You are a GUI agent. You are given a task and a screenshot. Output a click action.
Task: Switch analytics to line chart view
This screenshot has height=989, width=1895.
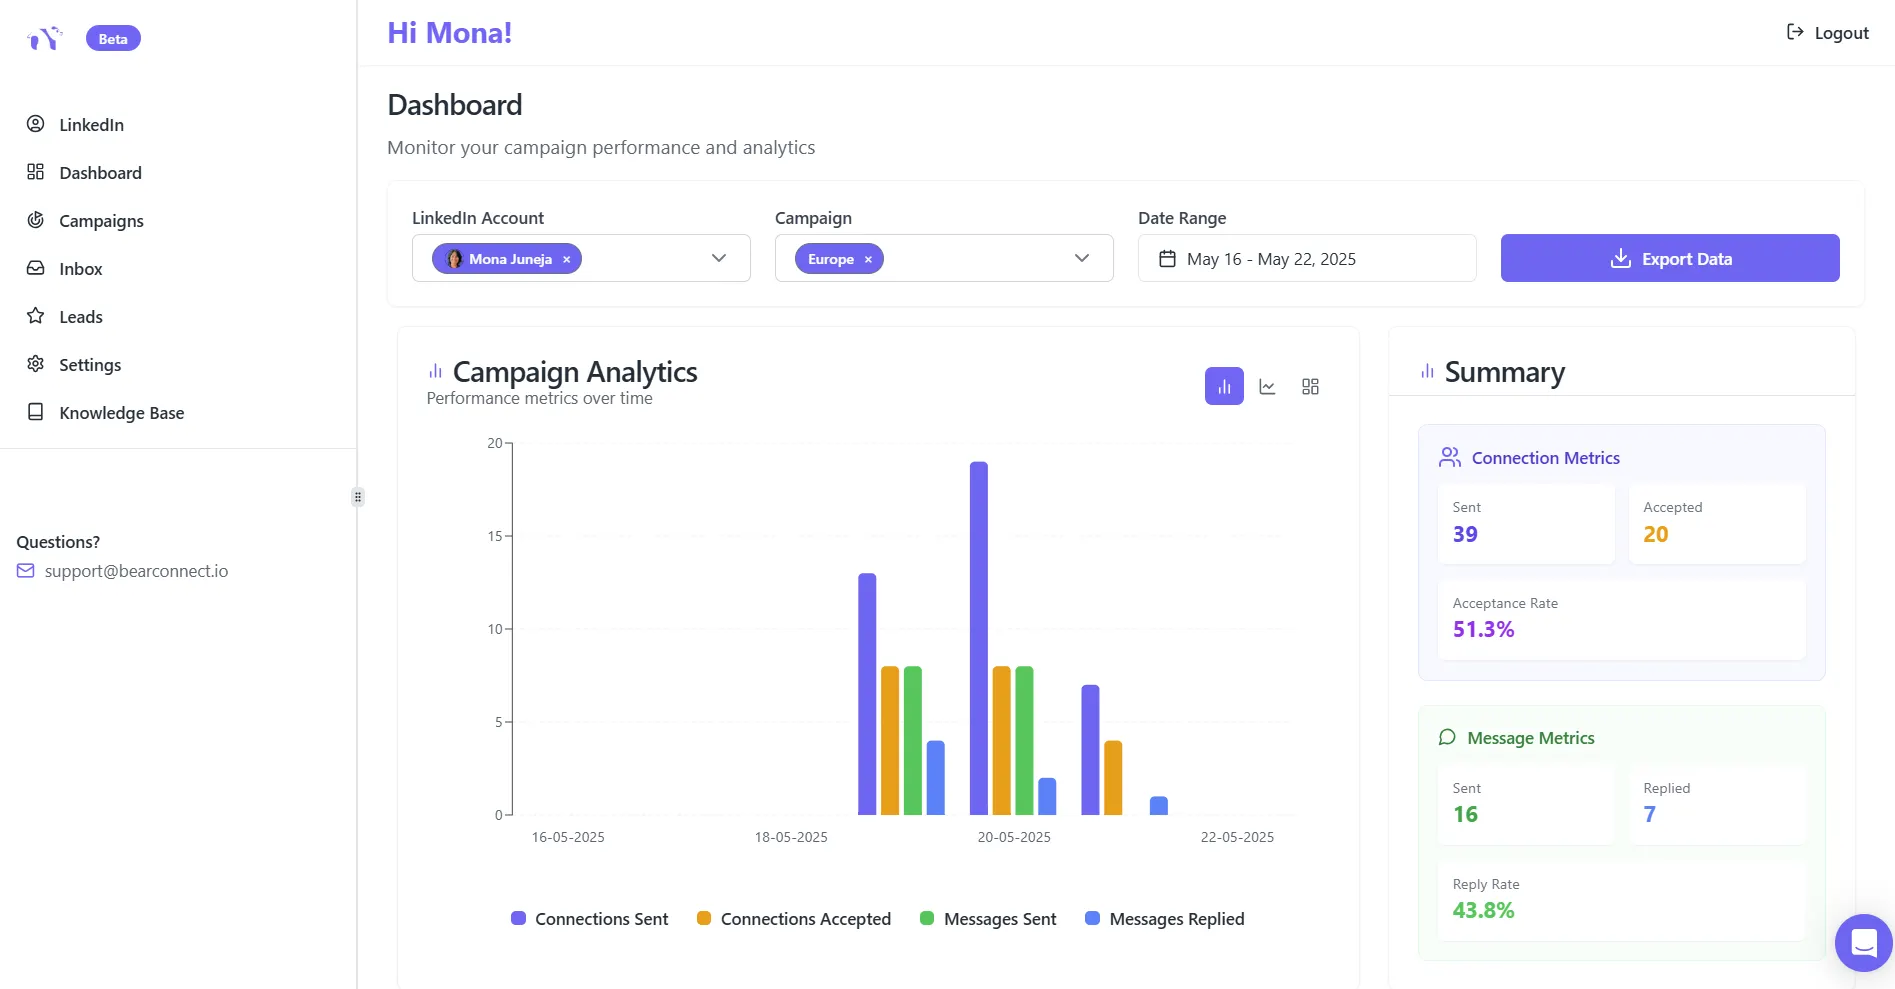(1267, 386)
